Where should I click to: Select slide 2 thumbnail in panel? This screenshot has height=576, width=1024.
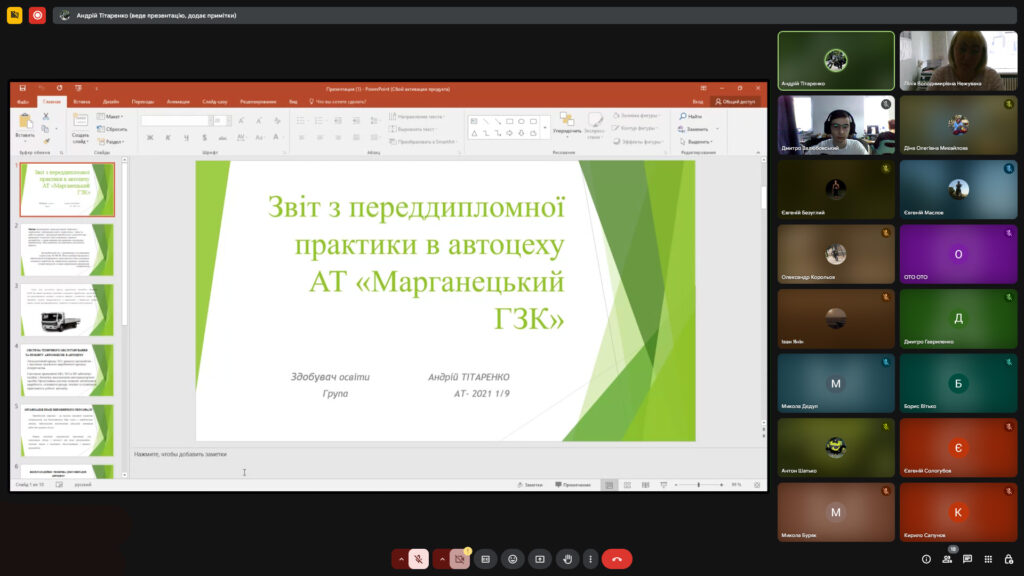67,250
